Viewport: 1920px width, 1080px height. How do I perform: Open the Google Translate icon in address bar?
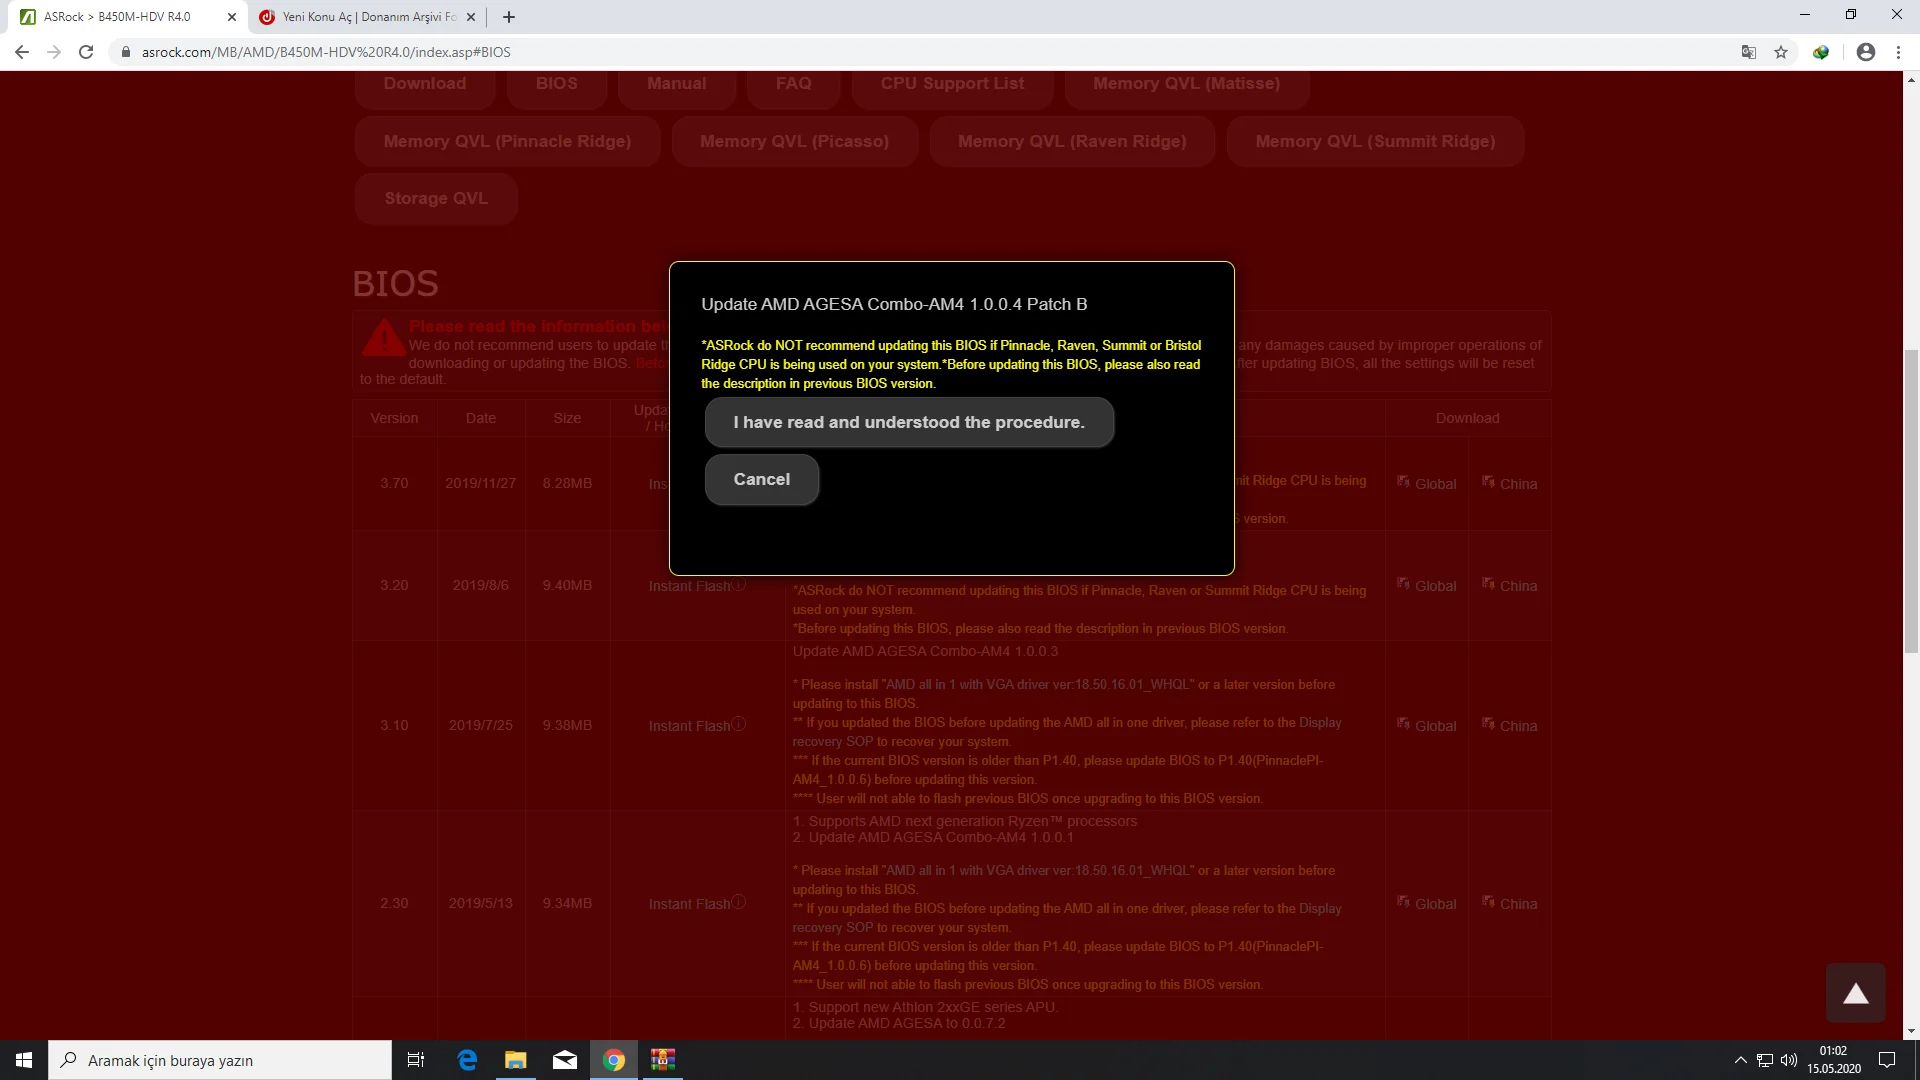[x=1748, y=52]
